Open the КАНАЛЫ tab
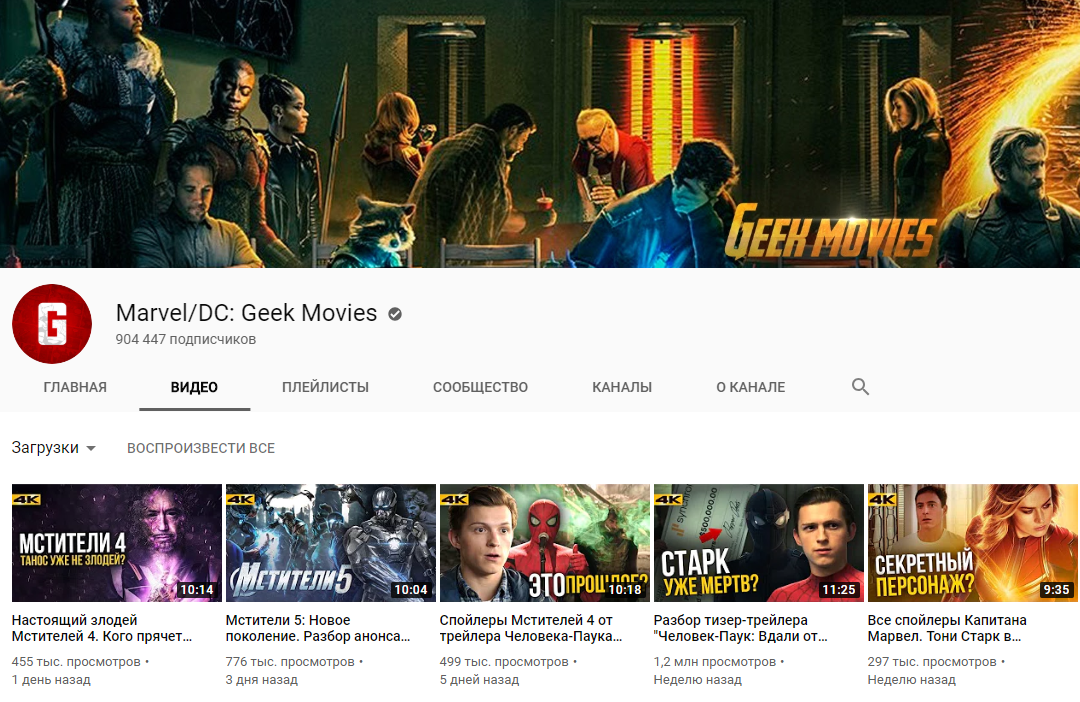Image resolution: width=1080 pixels, height=702 pixels. pyautogui.click(x=622, y=387)
